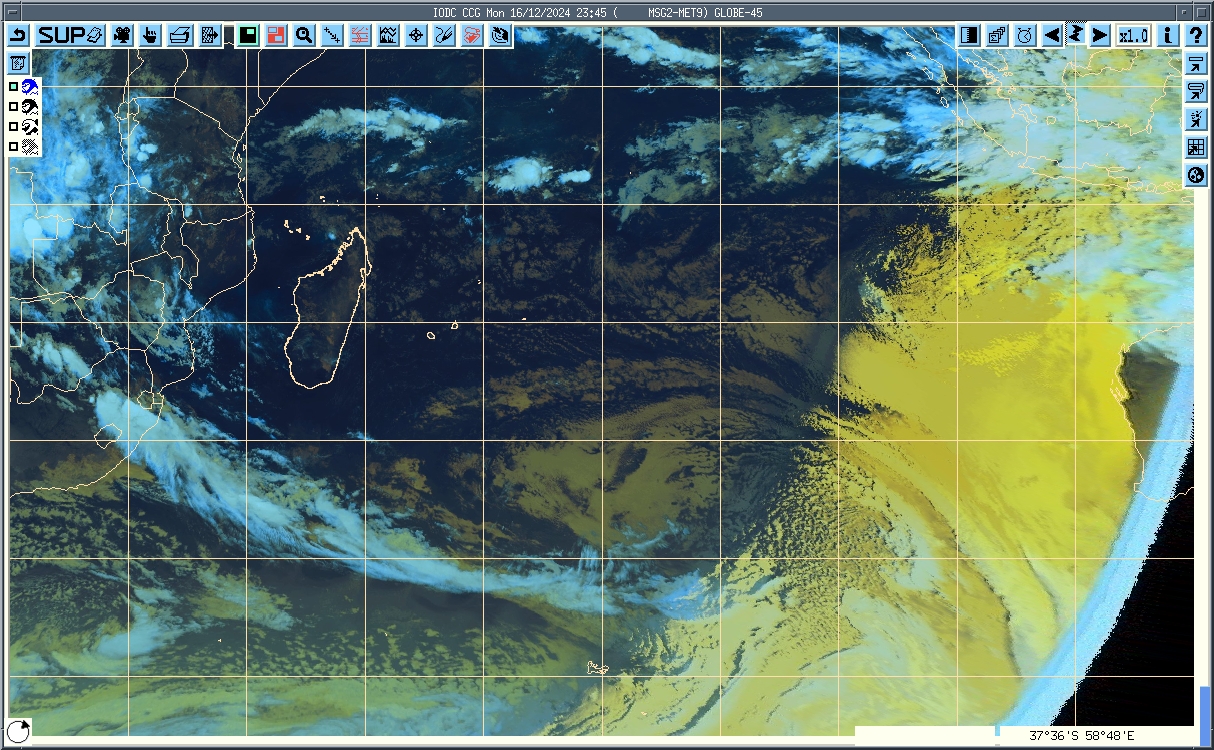Select the magnifying glass zoom tool
Screen dimensions: 1214x750
point(304,36)
